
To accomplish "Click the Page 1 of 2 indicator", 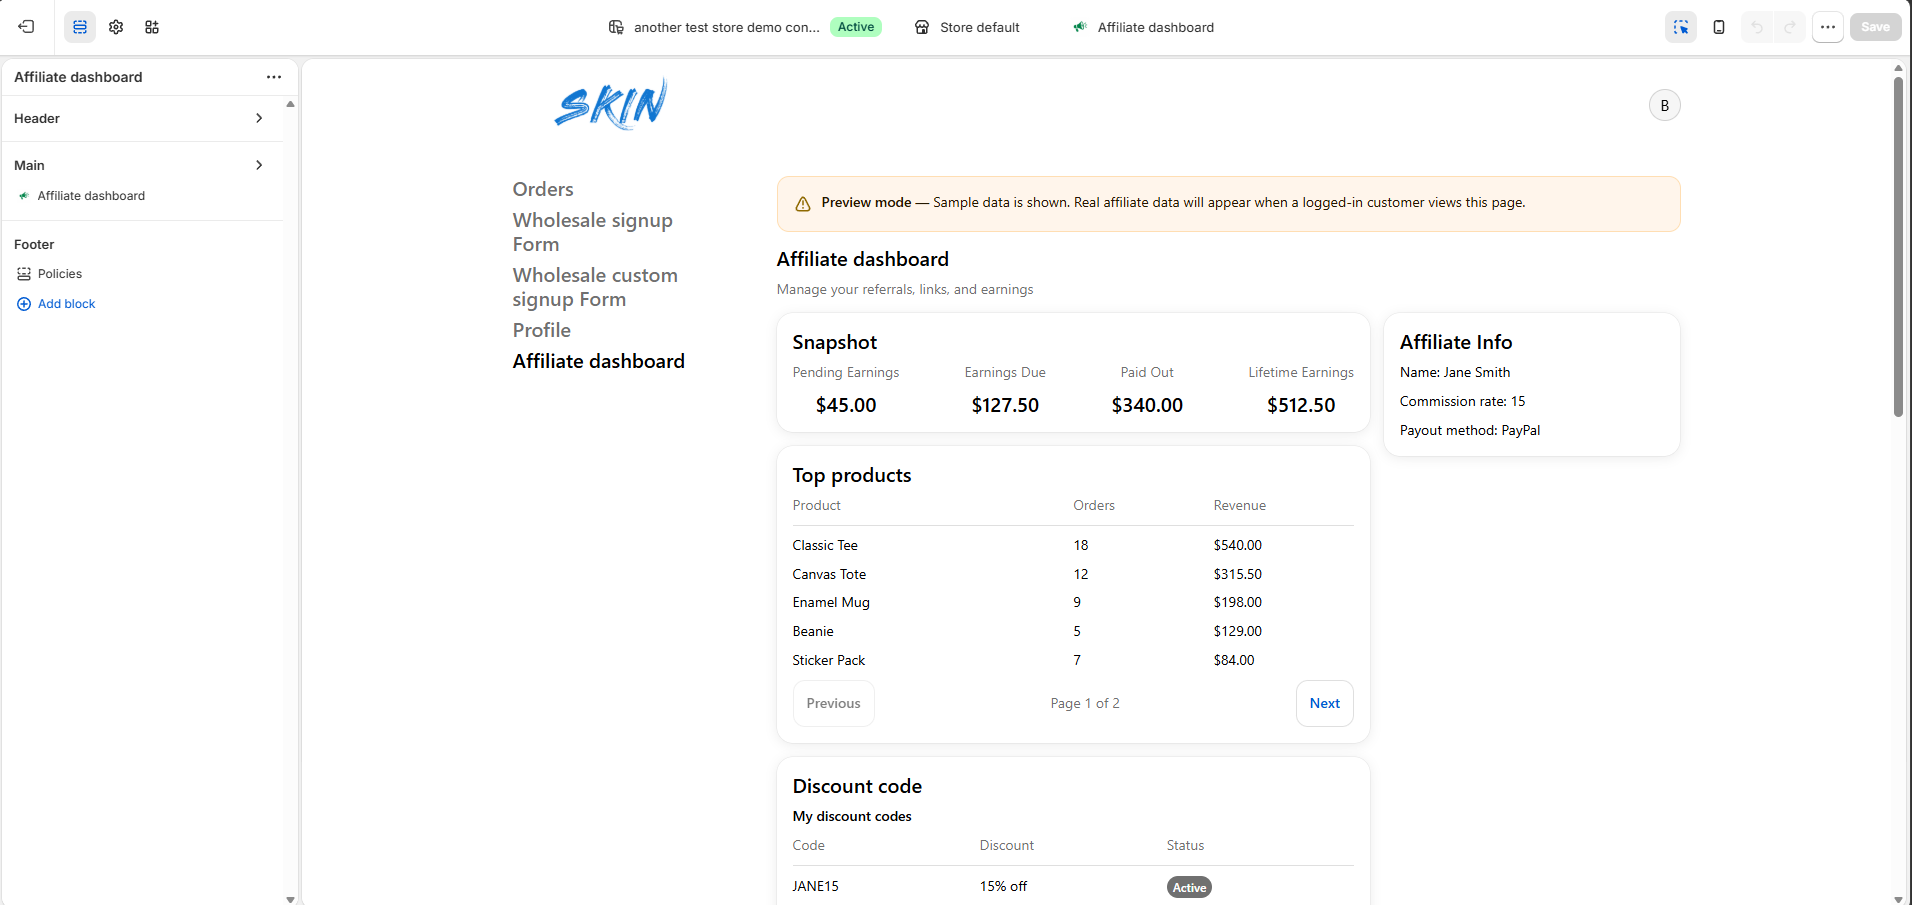I will click(x=1085, y=703).
